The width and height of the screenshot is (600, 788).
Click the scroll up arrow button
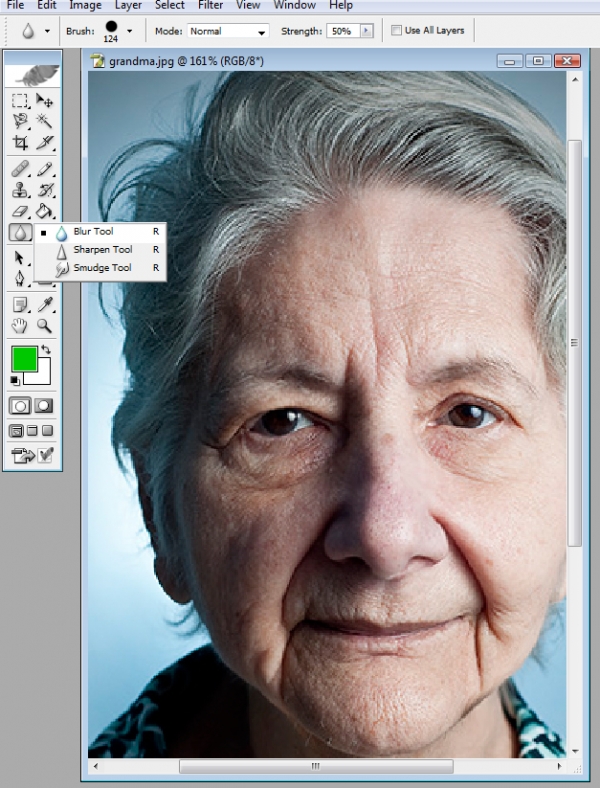(575, 79)
